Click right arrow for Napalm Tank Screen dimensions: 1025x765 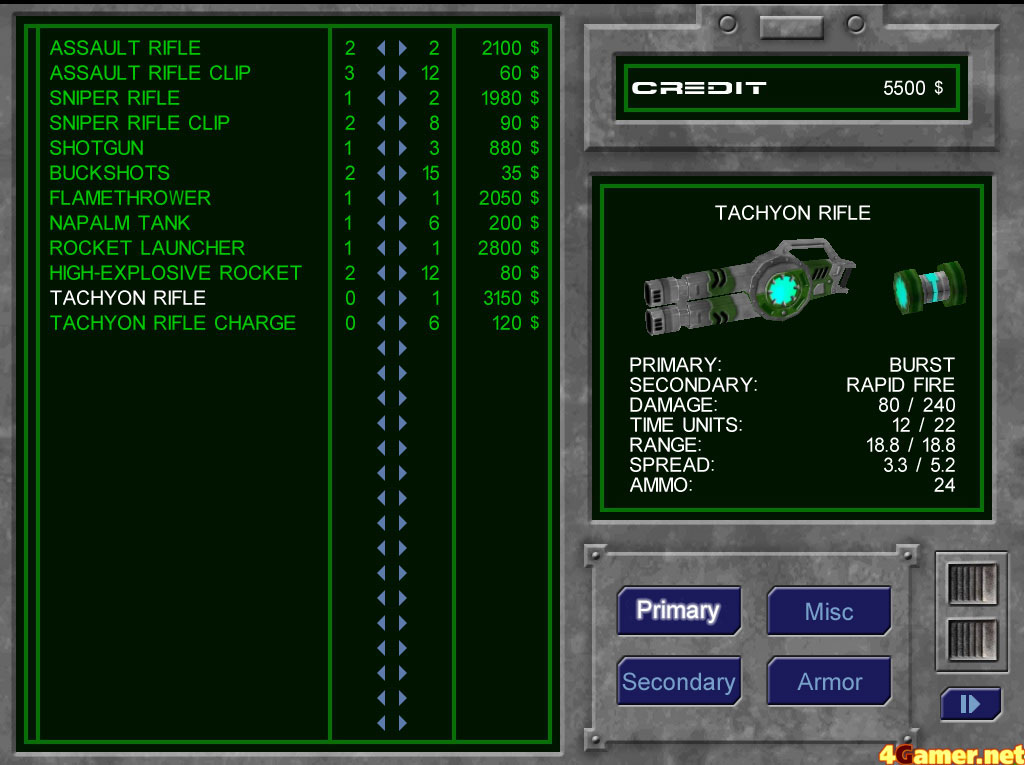[403, 223]
